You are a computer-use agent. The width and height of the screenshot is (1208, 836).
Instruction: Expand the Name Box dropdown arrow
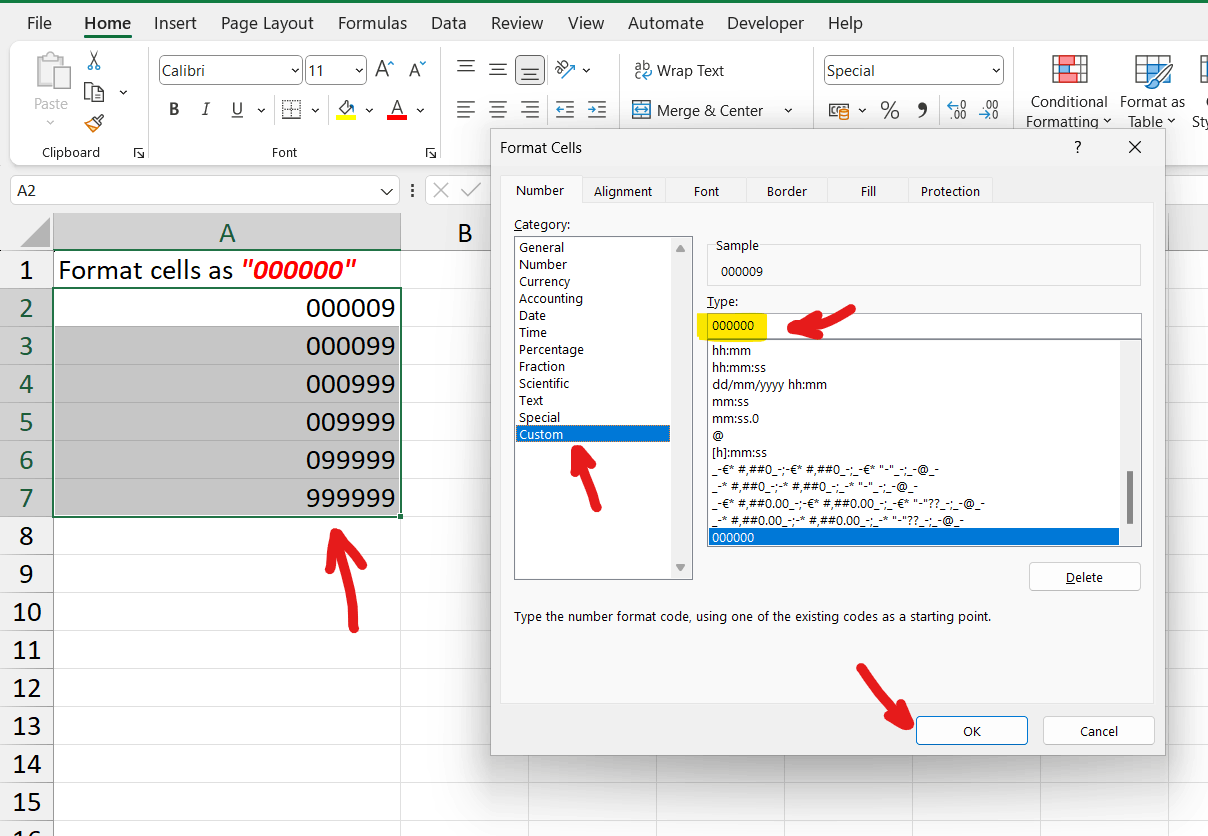point(388,190)
